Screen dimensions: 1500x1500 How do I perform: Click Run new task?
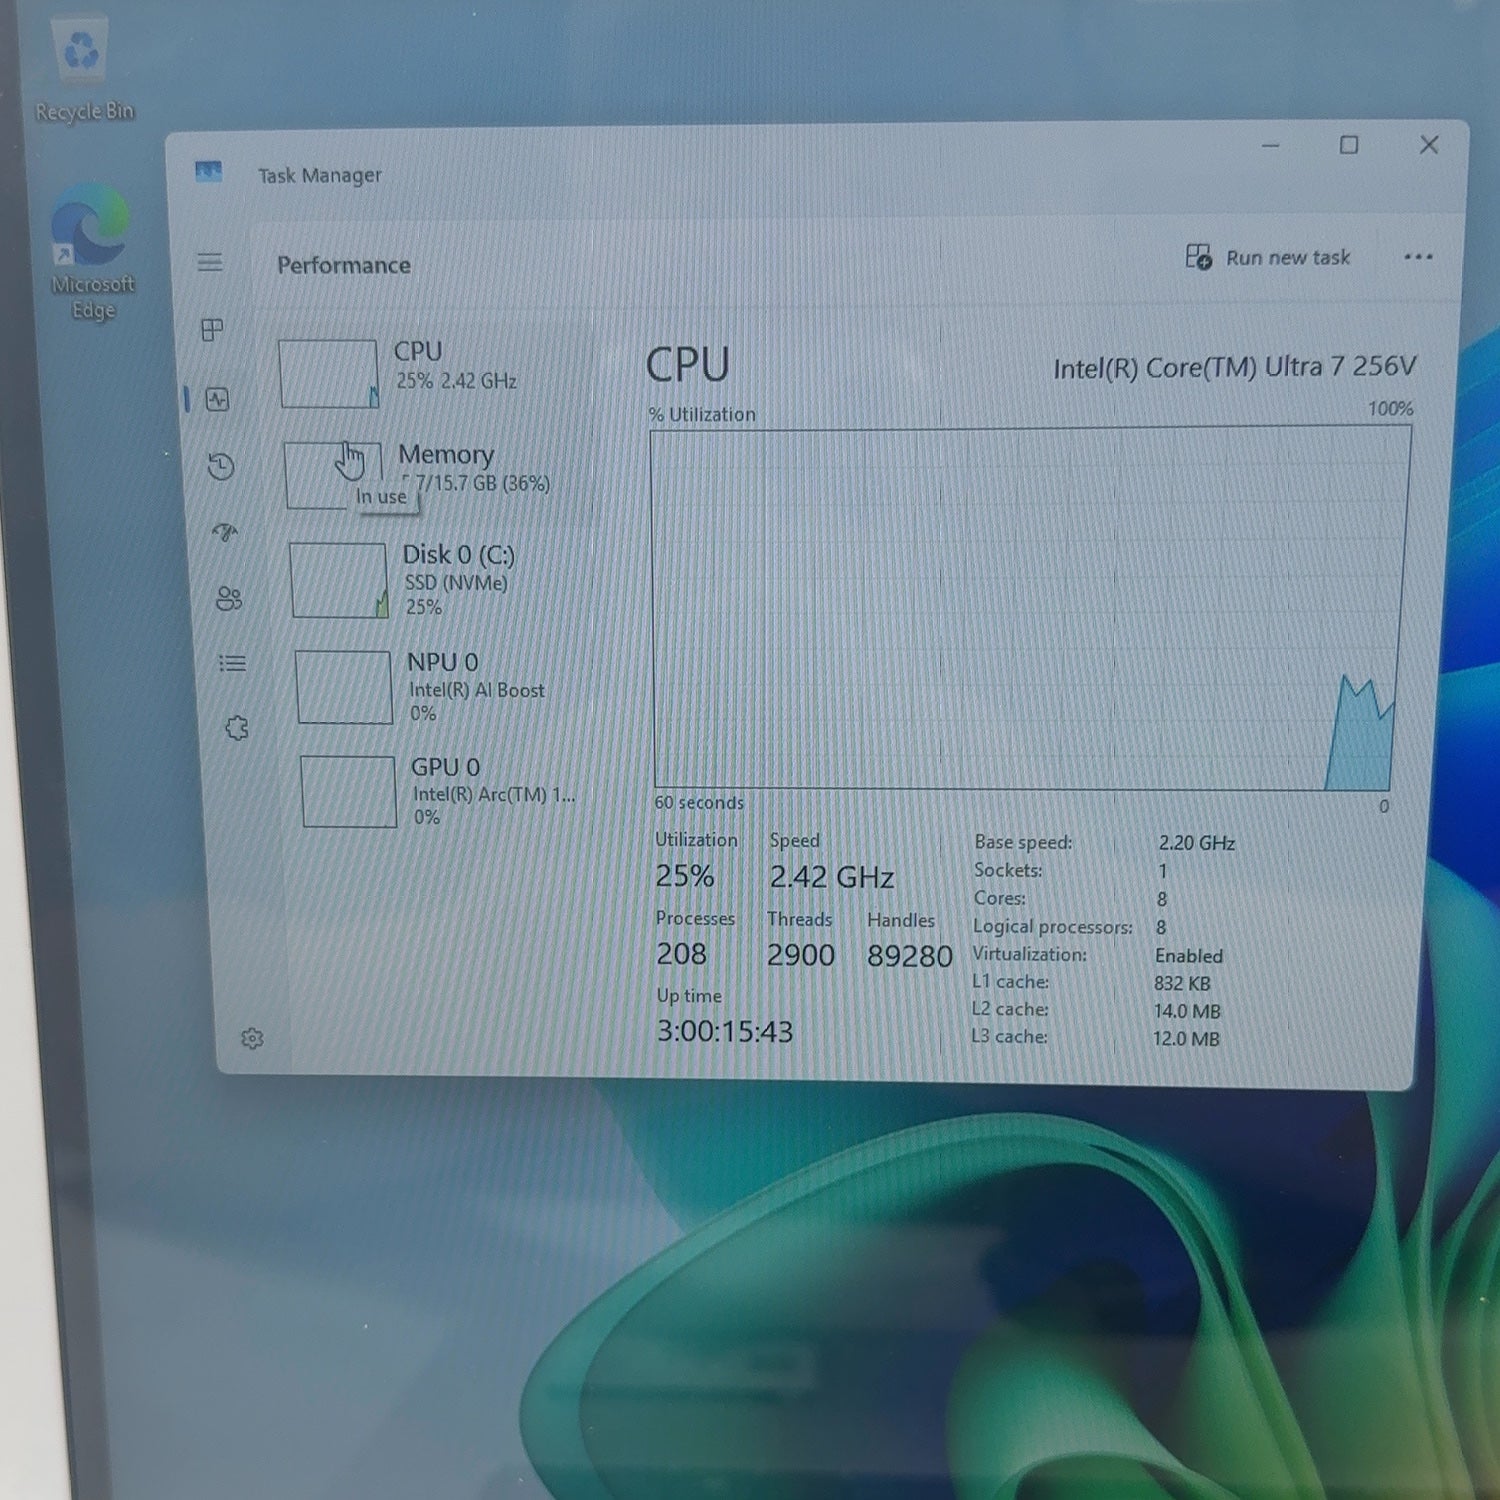[x=1268, y=258]
